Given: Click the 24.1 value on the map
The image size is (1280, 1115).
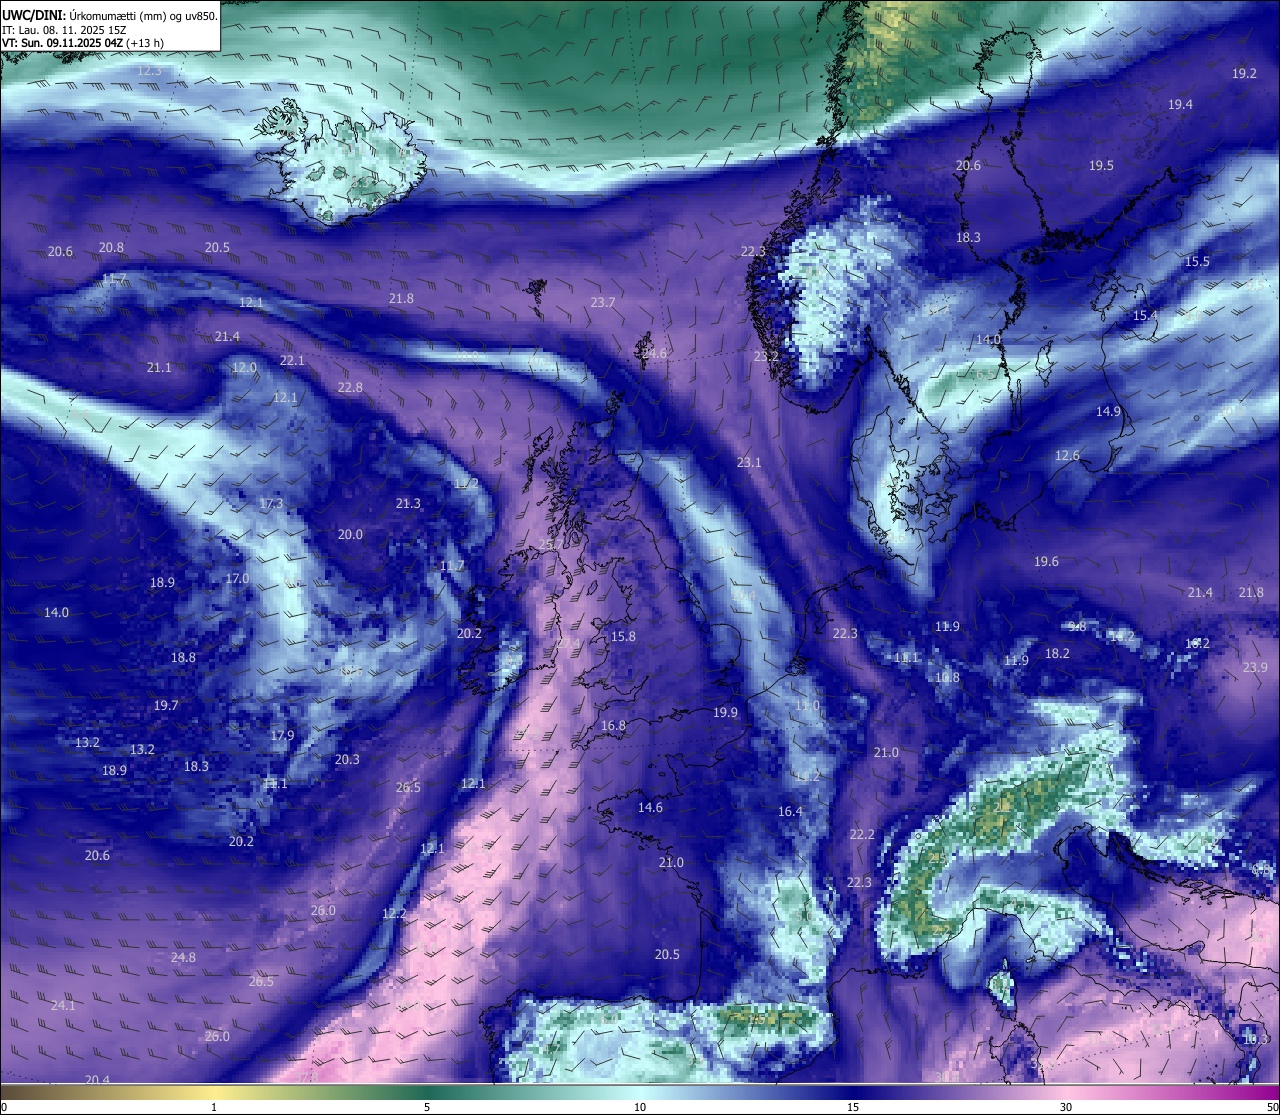Looking at the screenshot, I should coord(63,1005).
